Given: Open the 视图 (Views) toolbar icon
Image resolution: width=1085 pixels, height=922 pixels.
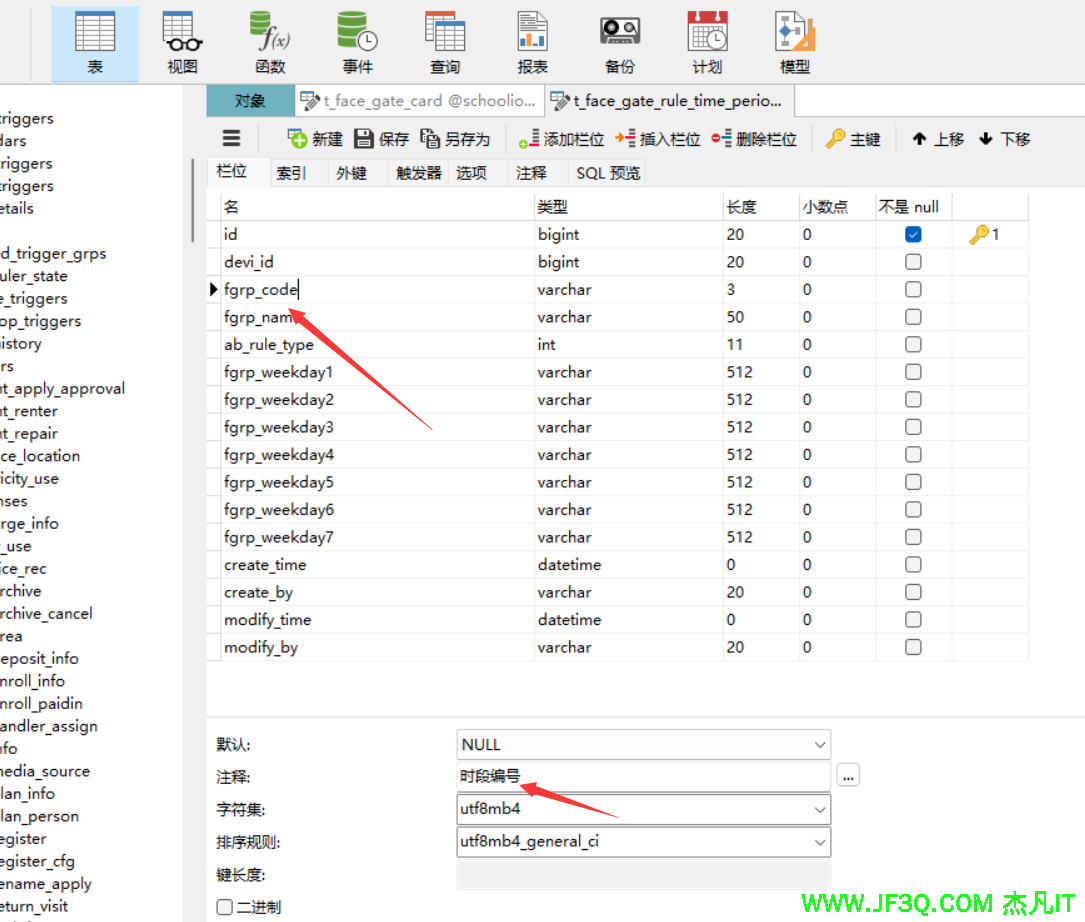Looking at the screenshot, I should 182,42.
